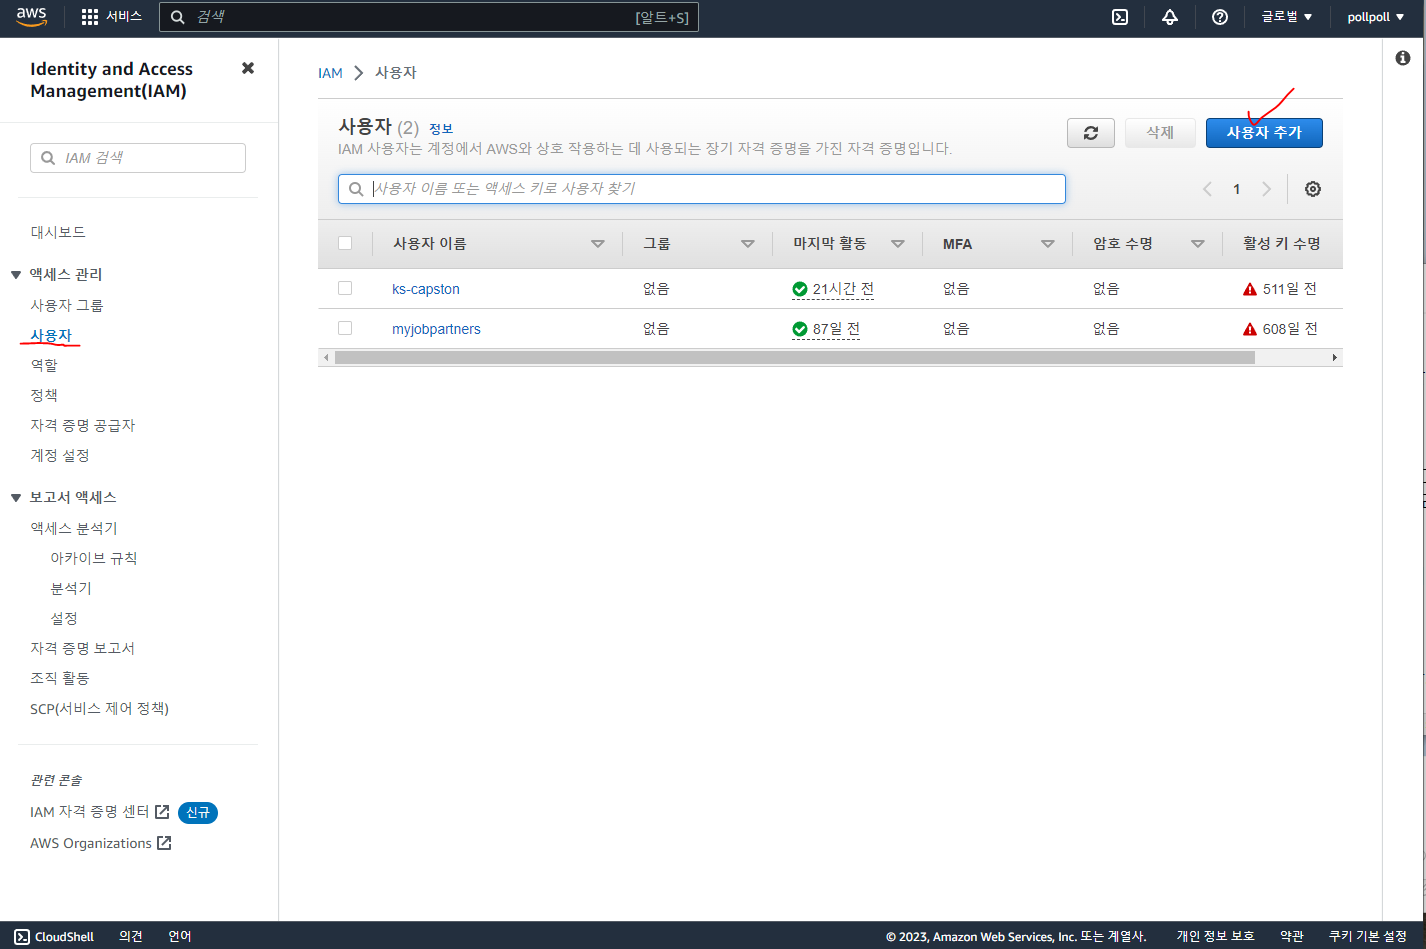Viewport: 1426px width, 949px height.
Task: Click the 삭제 button
Action: pos(1160,133)
